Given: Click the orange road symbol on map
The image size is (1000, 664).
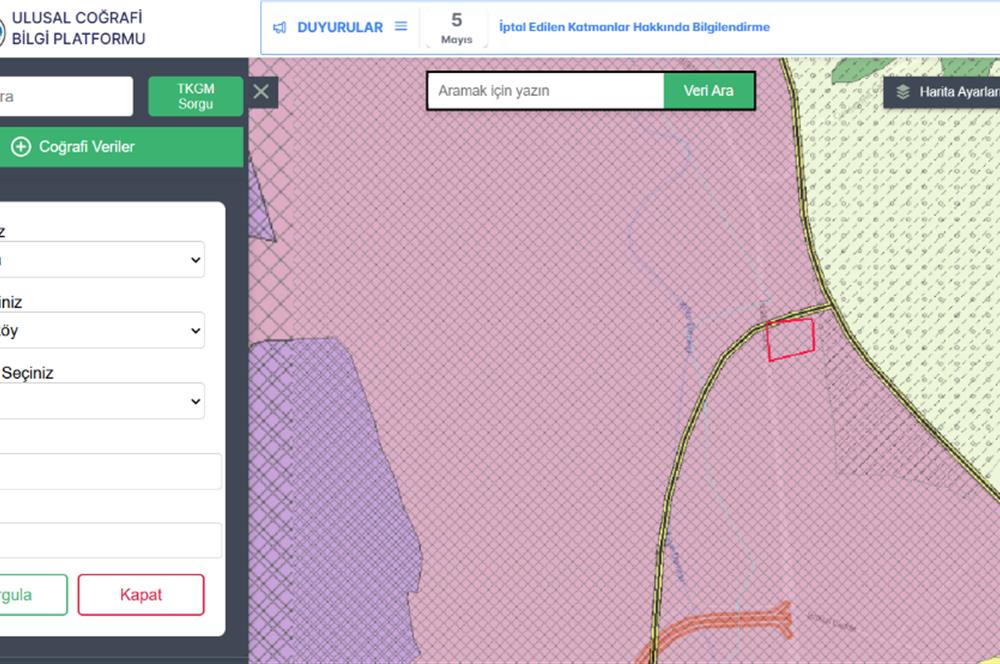Looking at the screenshot, I should 721,628.
